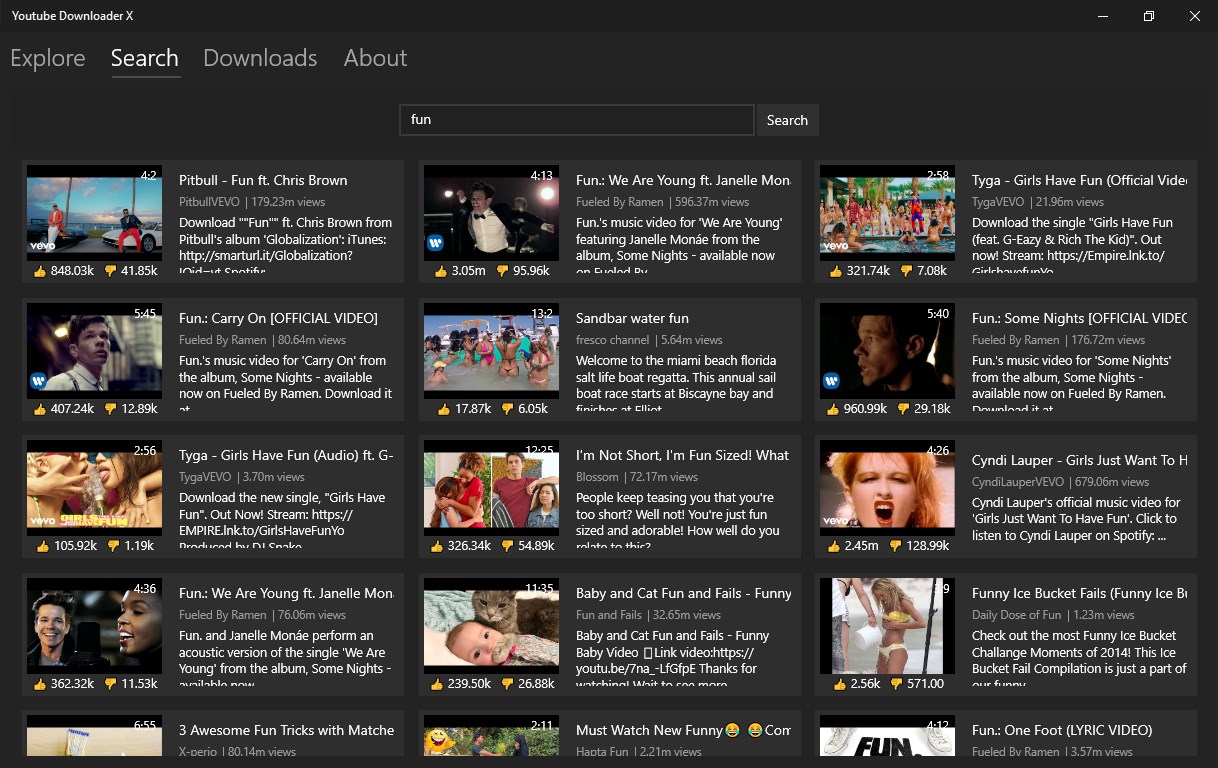Viewport: 1218px width, 768px height.
Task: Click '179.23m views' text
Action: click(288, 202)
